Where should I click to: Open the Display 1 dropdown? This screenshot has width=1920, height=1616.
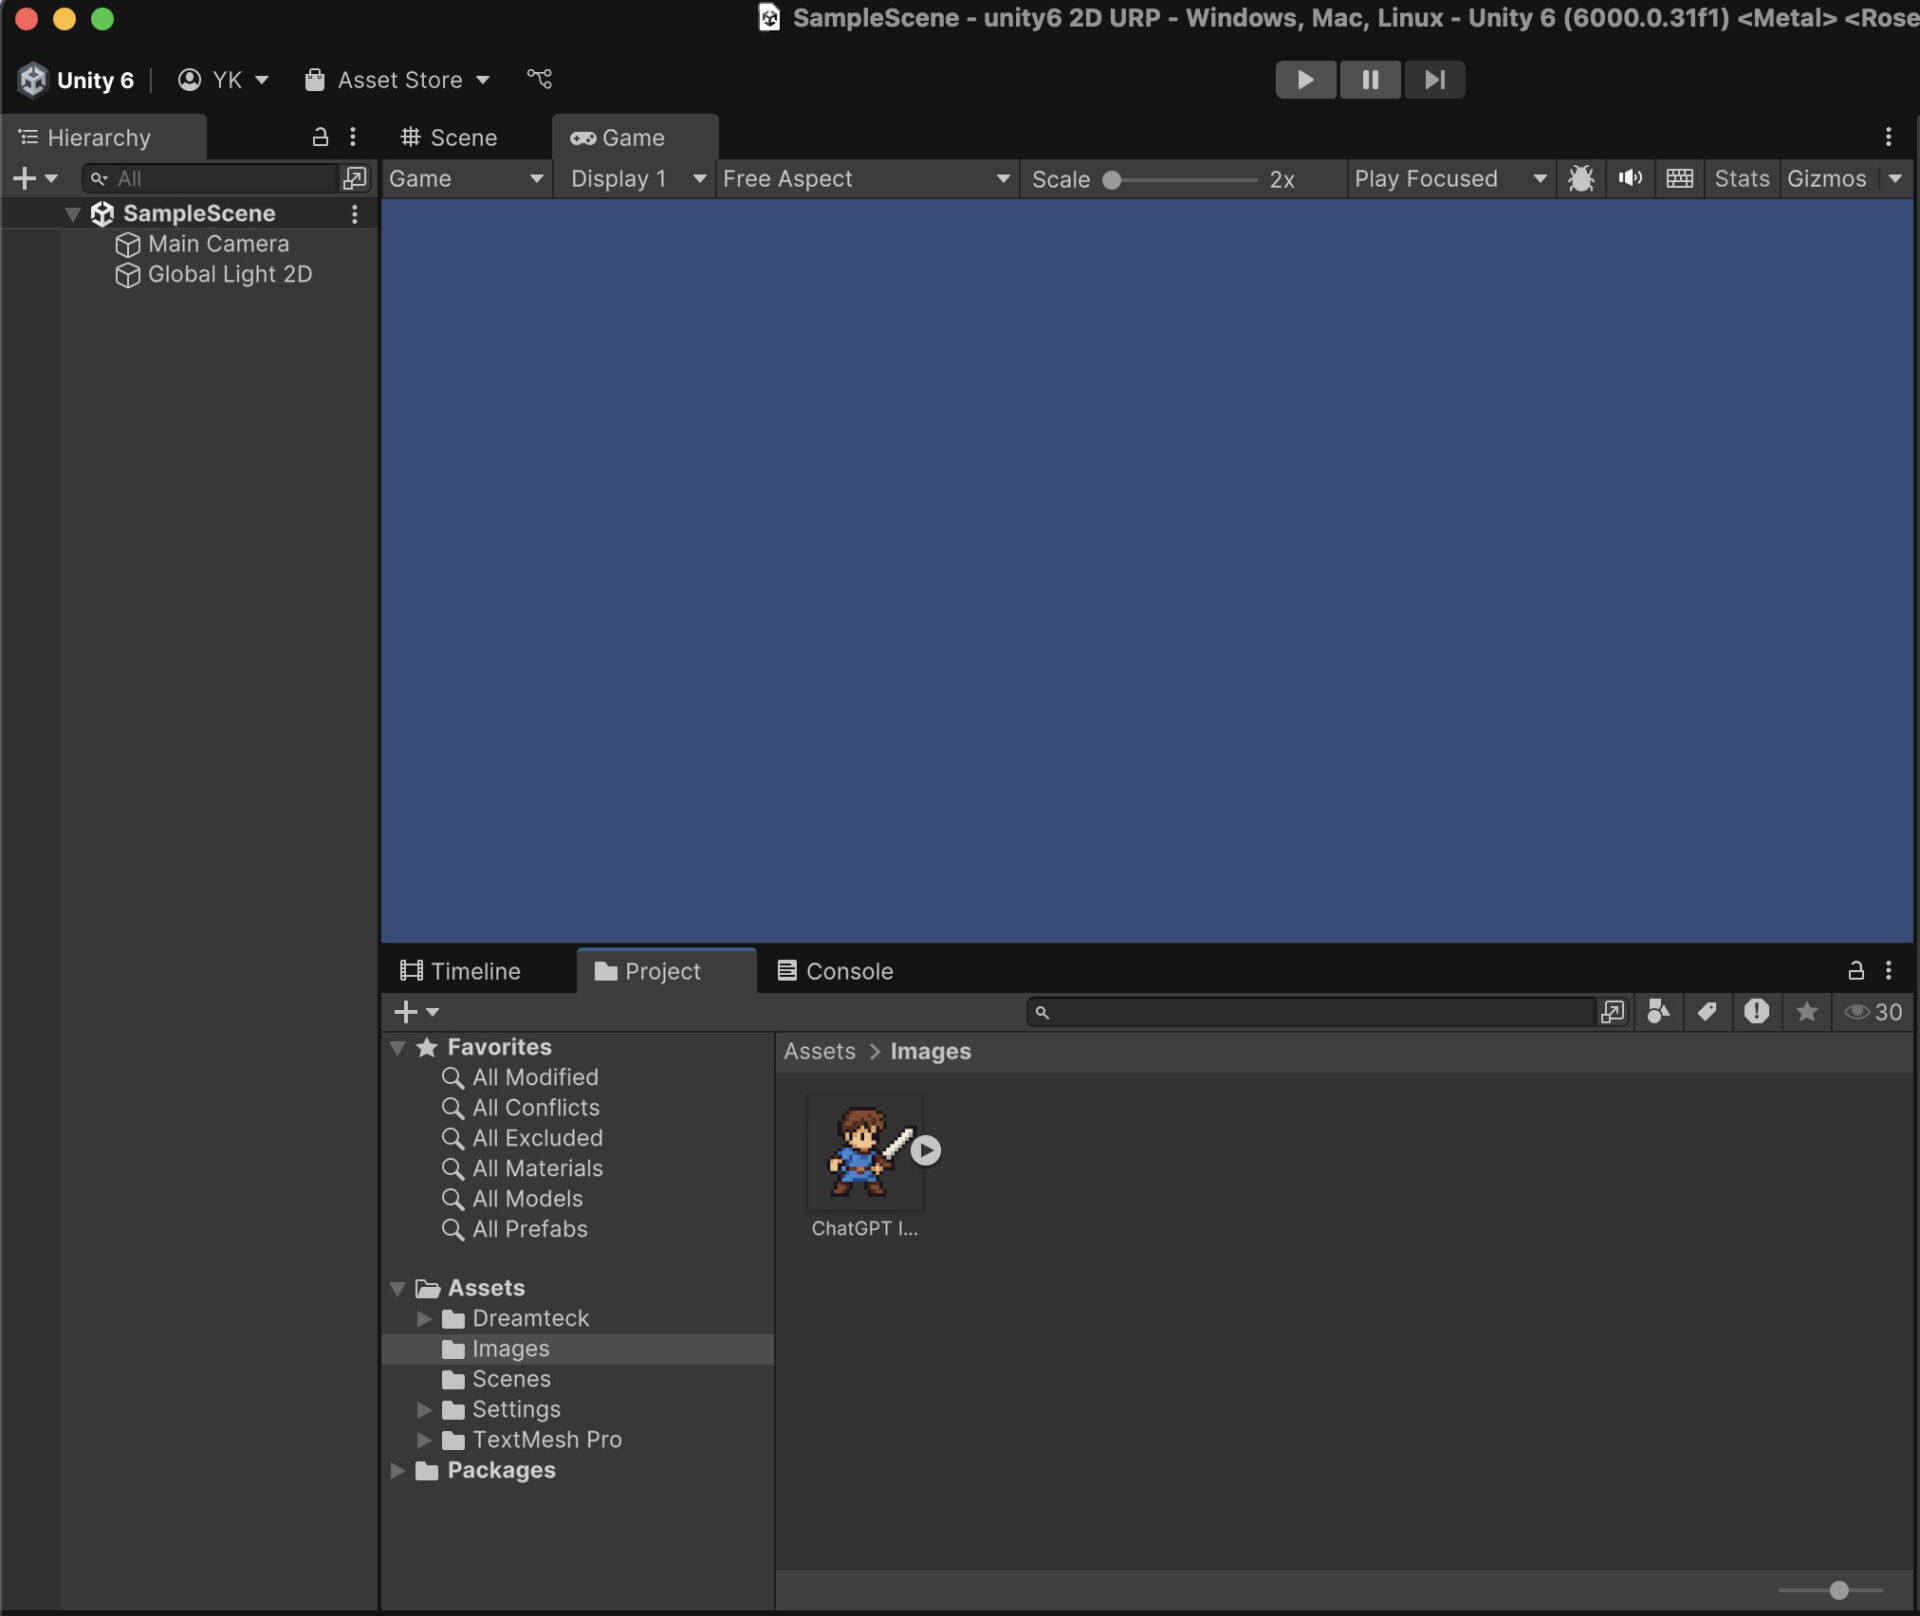tap(638, 179)
